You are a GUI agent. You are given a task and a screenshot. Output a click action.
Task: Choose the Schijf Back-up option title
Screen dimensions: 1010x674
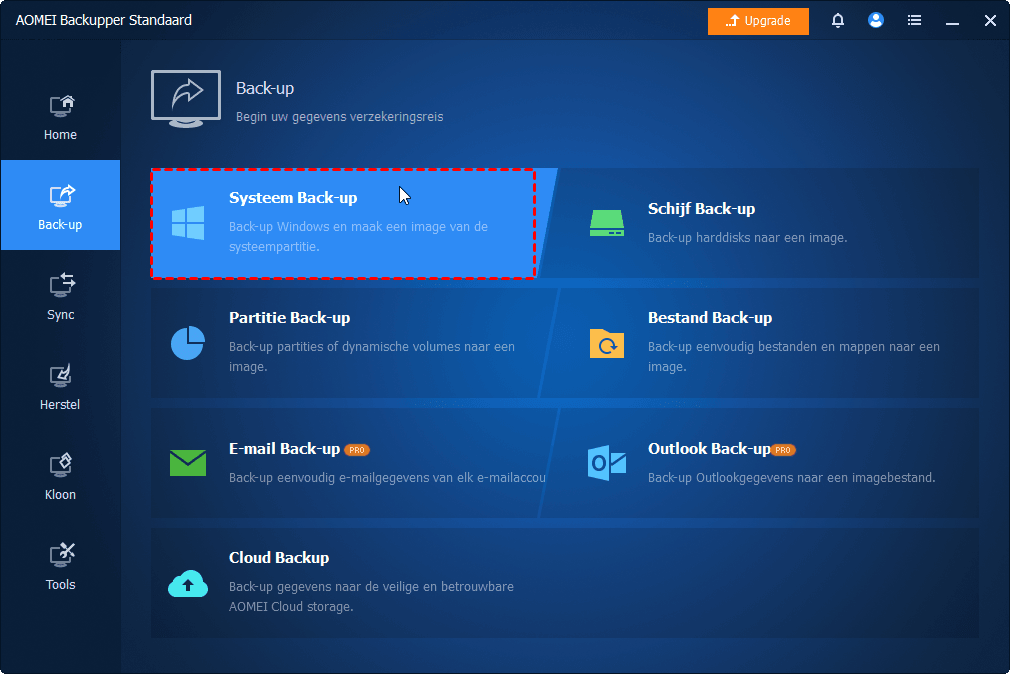click(x=701, y=209)
